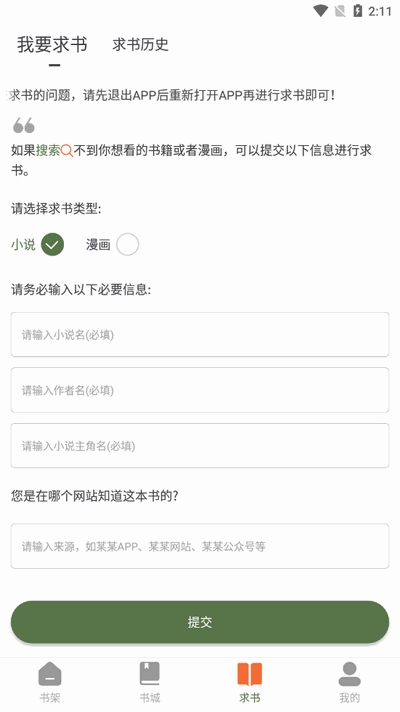Focus the novel name 小说名 field

click(x=200, y=335)
